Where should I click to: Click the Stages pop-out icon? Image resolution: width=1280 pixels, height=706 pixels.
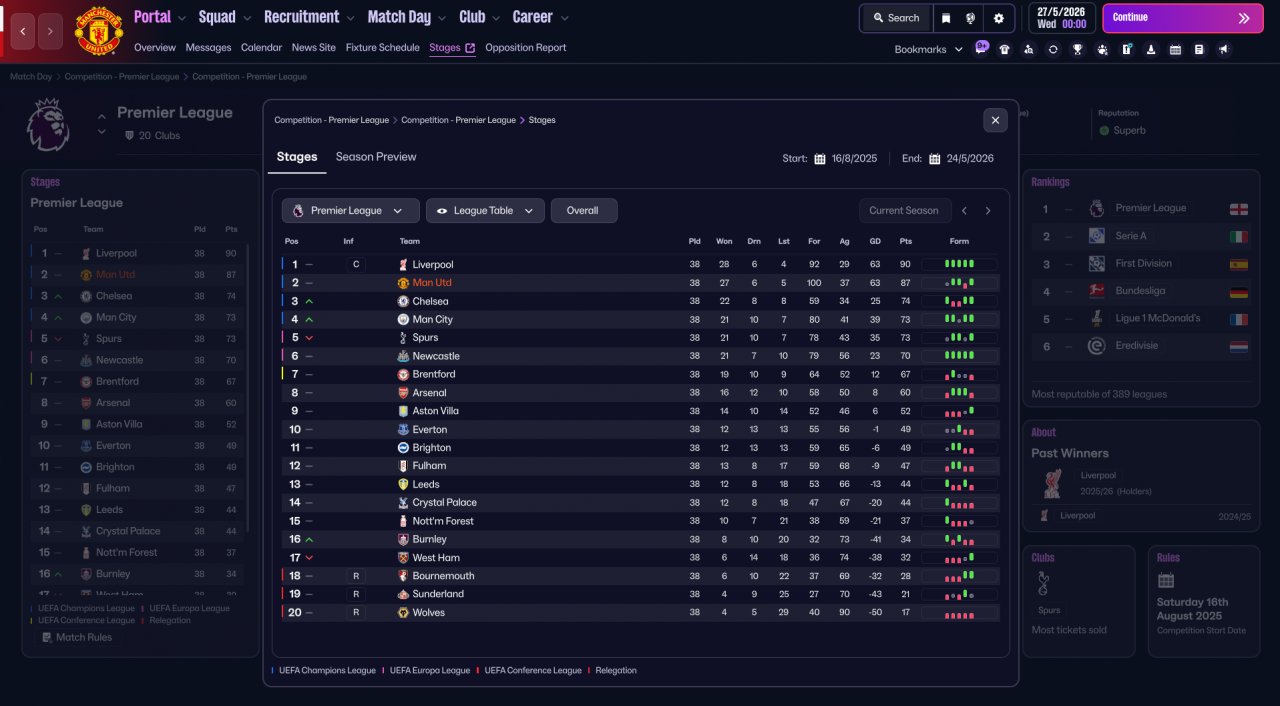point(470,48)
